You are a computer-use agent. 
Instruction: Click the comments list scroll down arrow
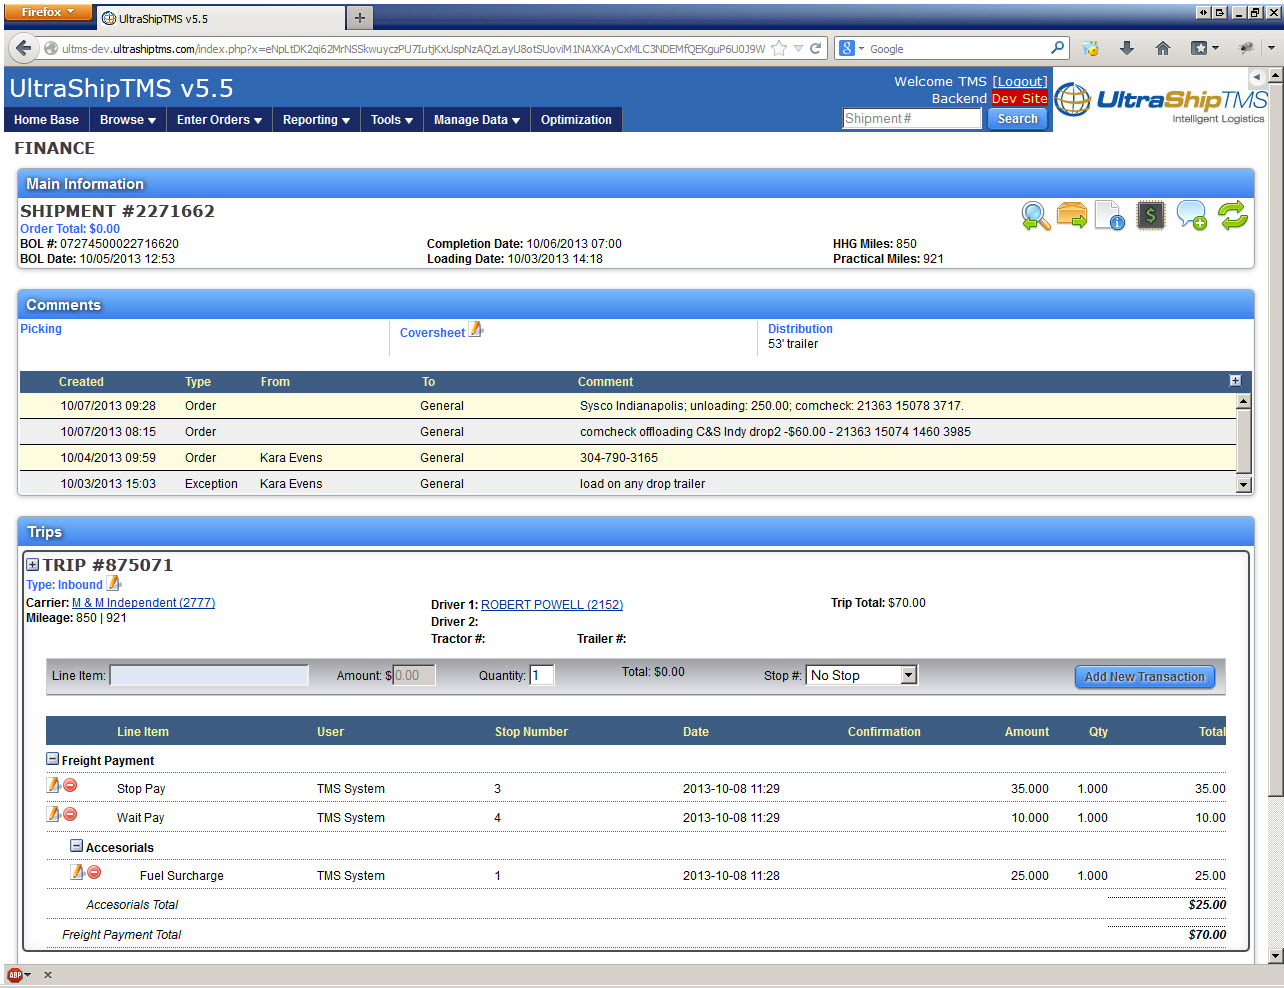[1244, 485]
